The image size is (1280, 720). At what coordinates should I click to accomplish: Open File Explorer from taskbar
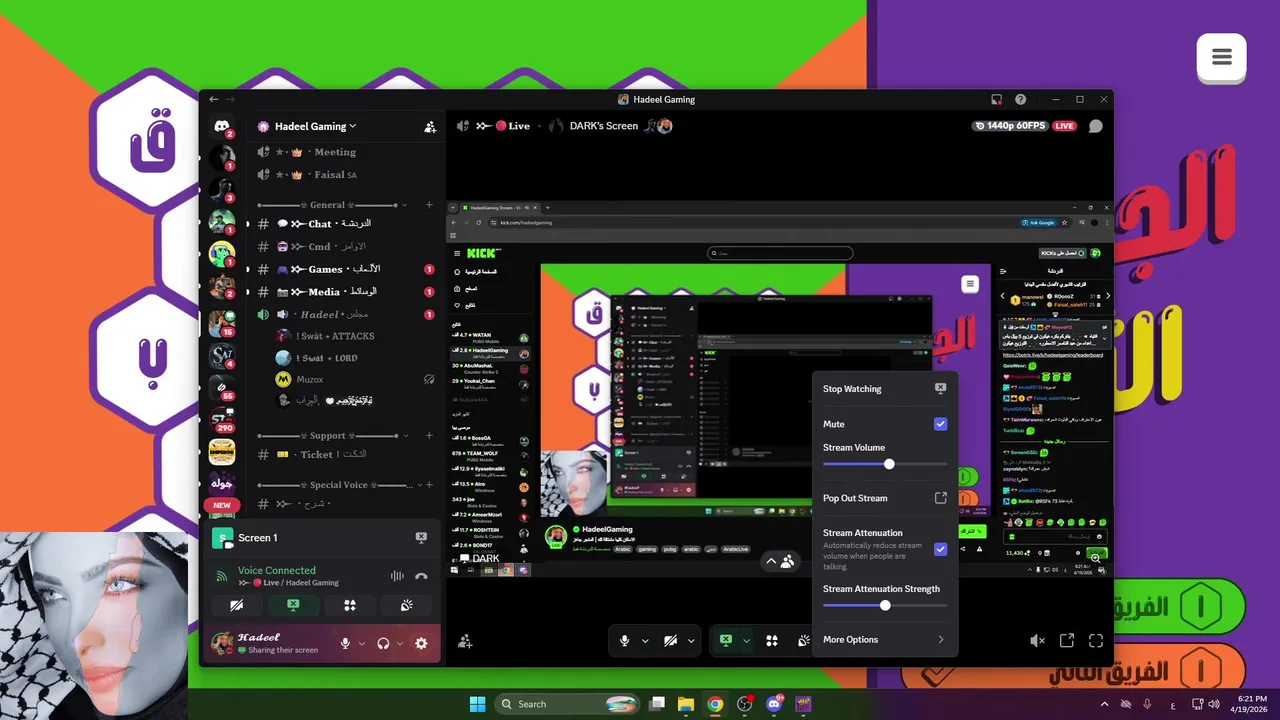tap(686, 704)
